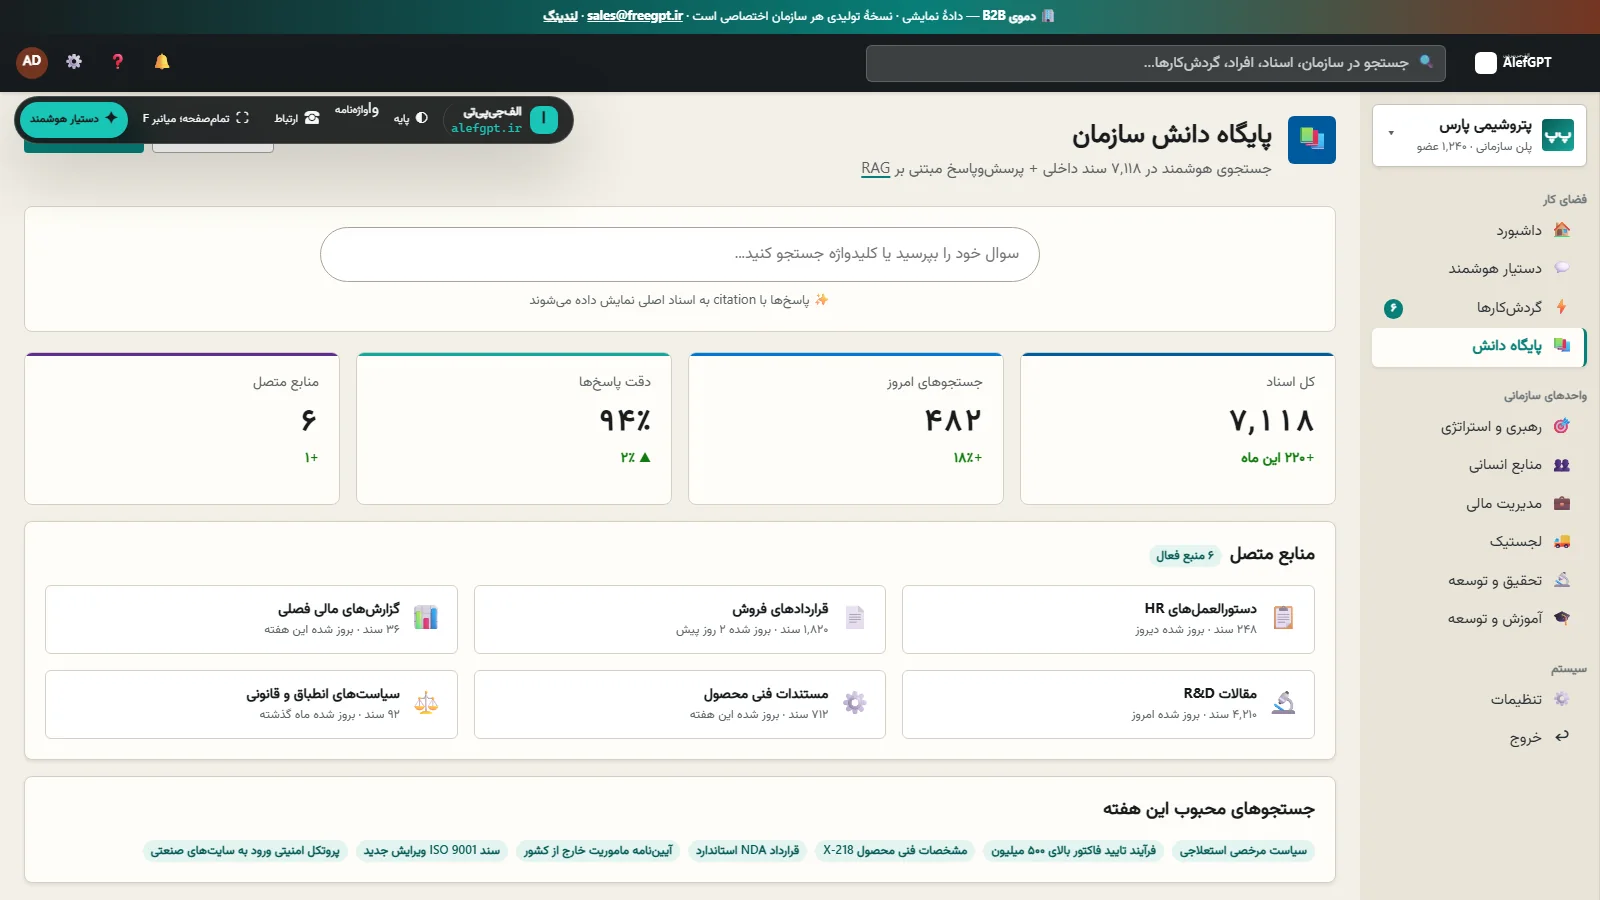
Task: Click the سند ISO 9001 ویرایش جدید chip
Action: point(432,851)
